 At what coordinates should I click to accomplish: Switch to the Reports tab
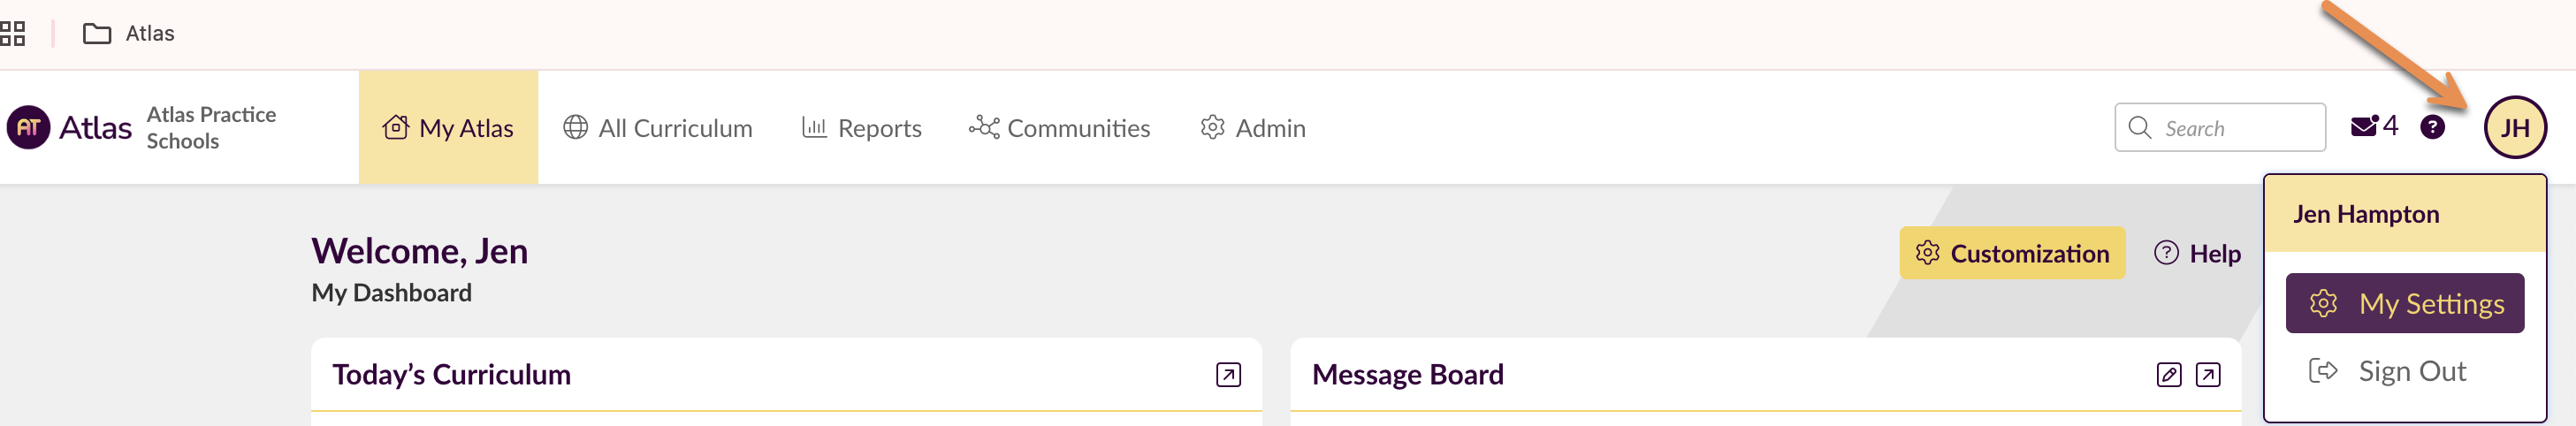click(x=861, y=128)
